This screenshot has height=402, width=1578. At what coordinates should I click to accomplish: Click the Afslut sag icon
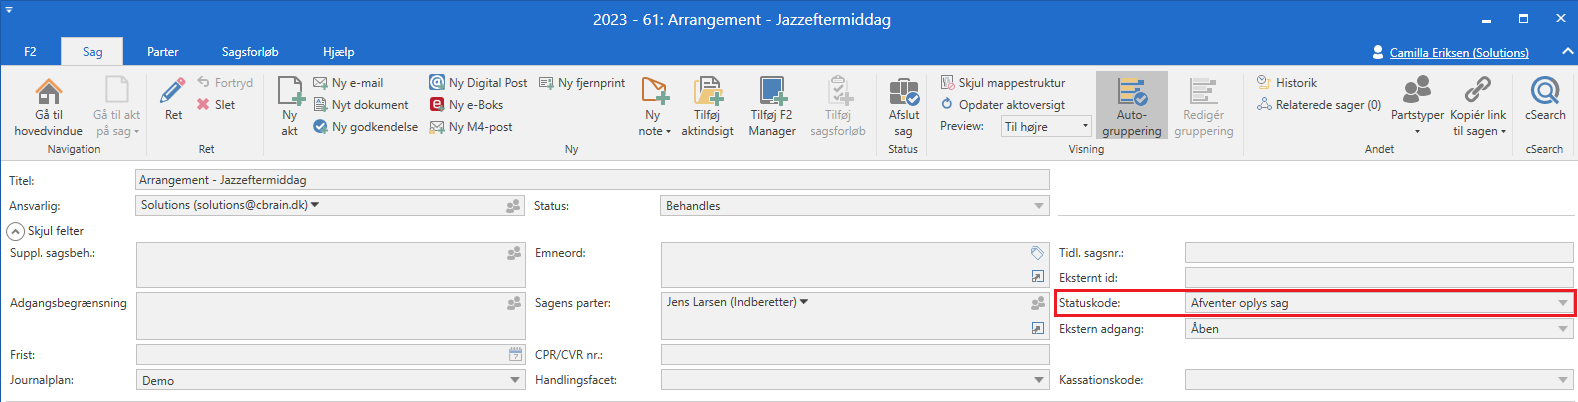pos(903,93)
